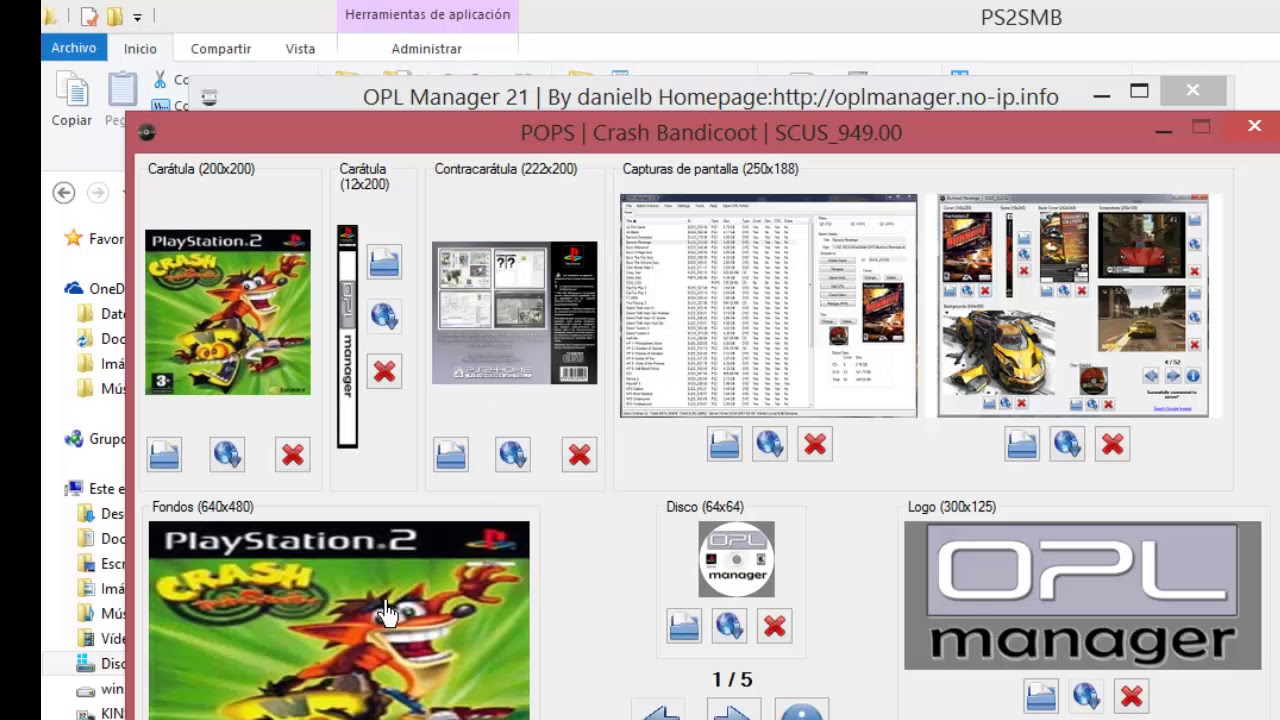Click the Fondos (640x480) background image
1280x720 pixels.
tap(339, 620)
